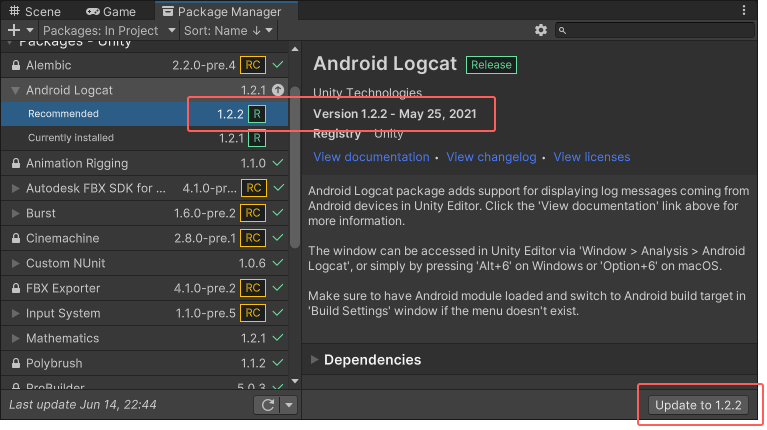767x430 pixels.
Task: Open the View changelog link
Action: click(491, 157)
